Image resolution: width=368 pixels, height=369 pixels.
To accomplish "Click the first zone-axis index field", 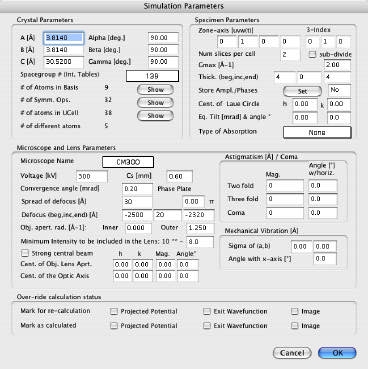I will point(227,42).
